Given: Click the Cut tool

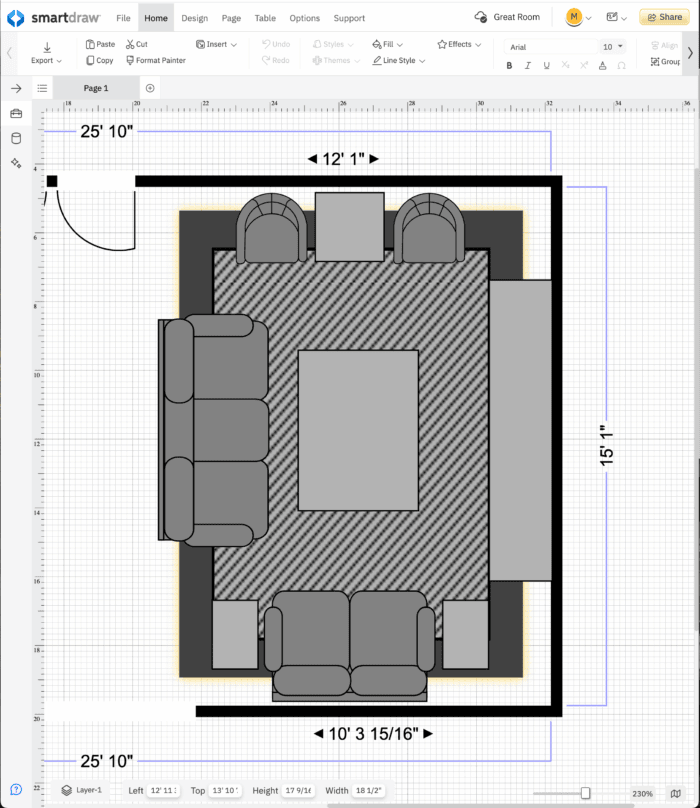Looking at the screenshot, I should point(137,44).
